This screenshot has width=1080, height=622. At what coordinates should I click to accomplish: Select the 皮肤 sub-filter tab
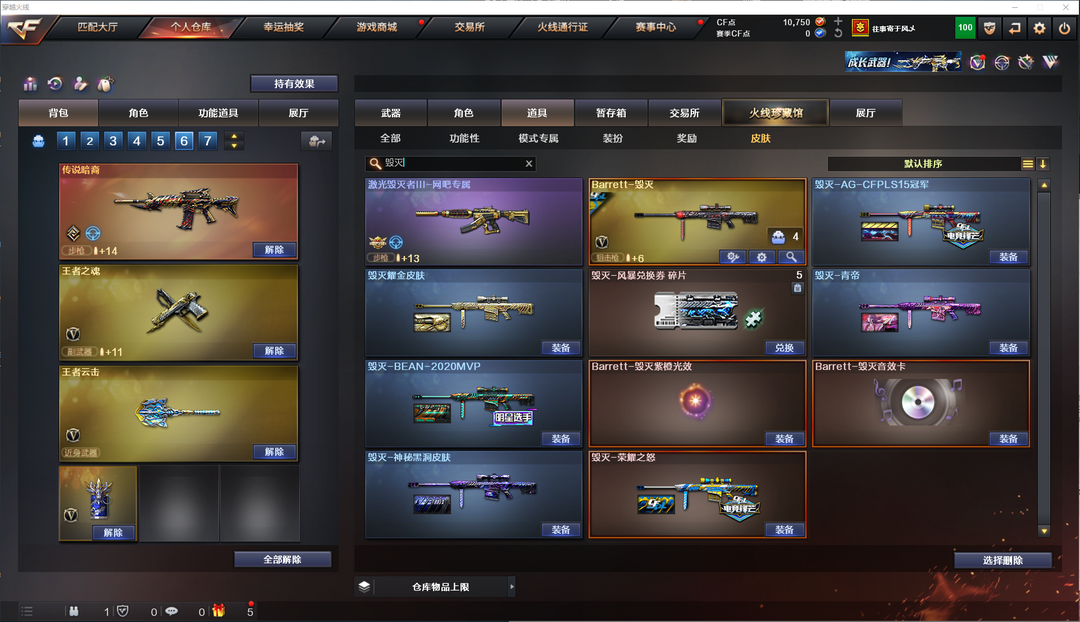click(x=760, y=138)
